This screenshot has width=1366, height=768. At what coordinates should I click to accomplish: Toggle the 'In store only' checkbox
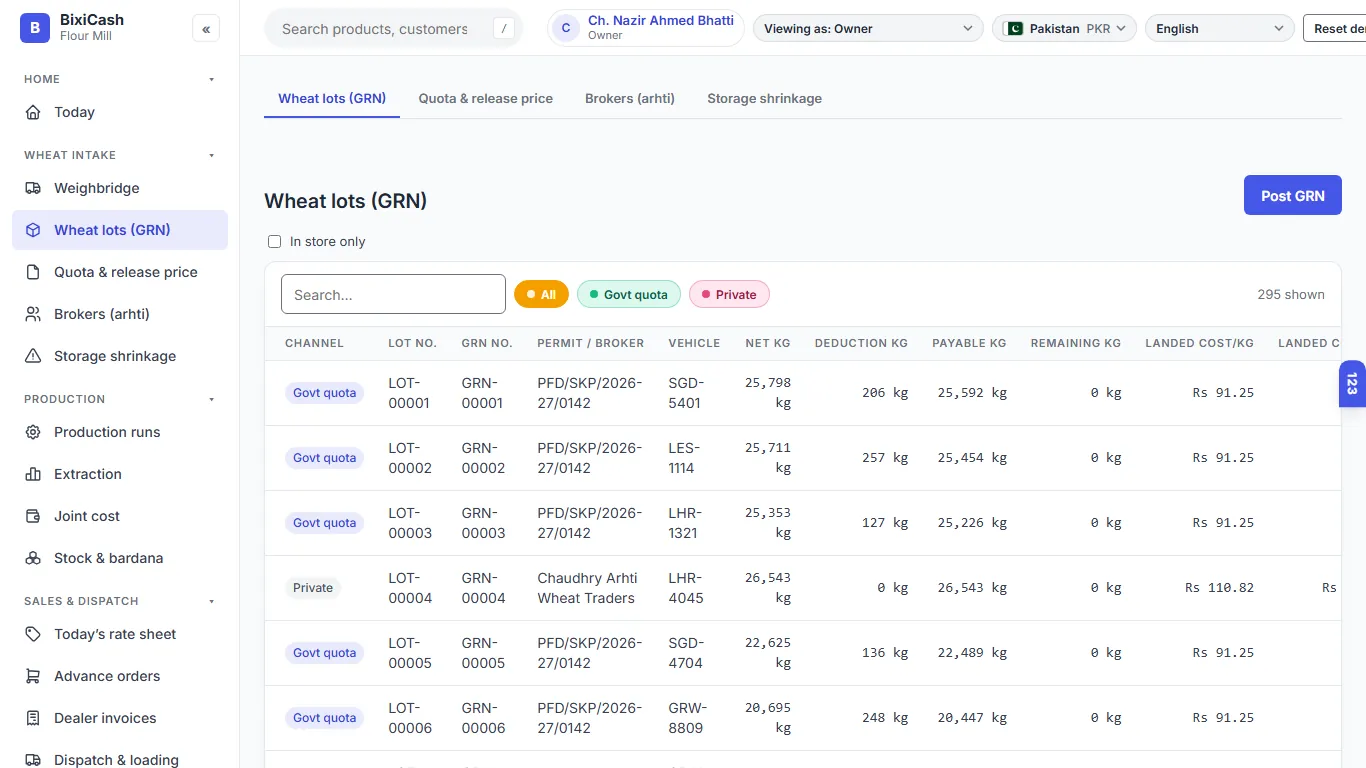click(275, 242)
